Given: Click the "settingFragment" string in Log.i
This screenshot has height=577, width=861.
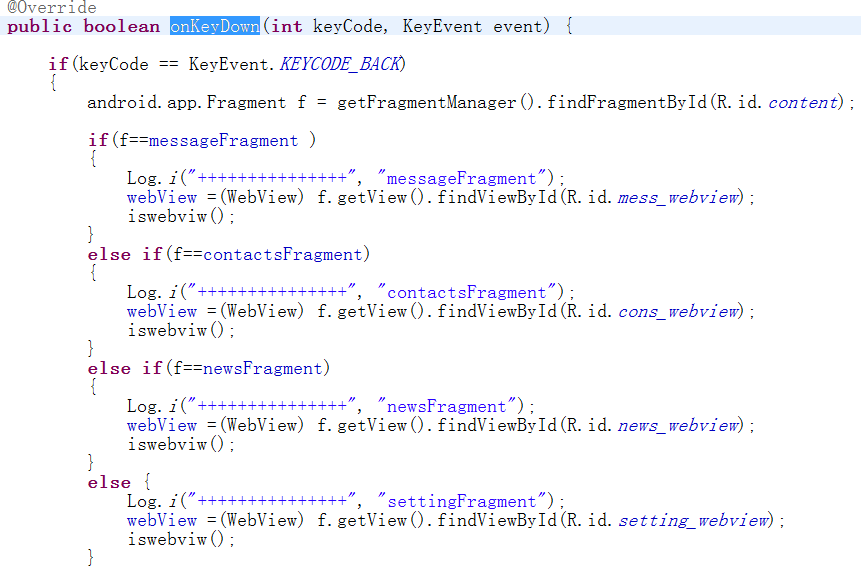Looking at the screenshot, I should [461, 502].
